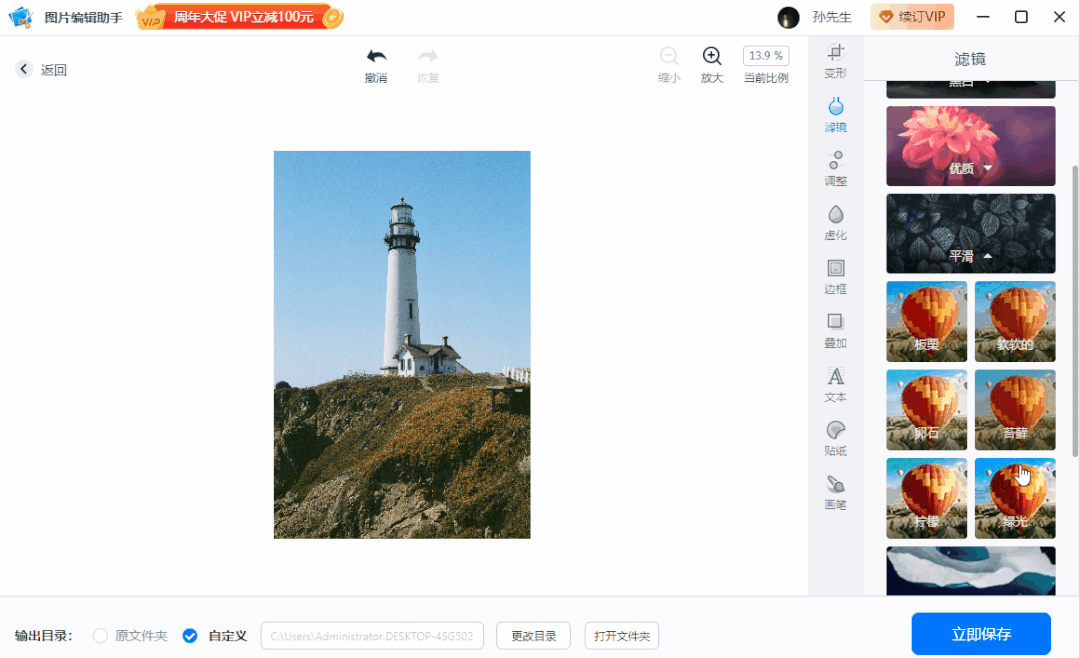Click the 更改目录 change directory button

pyautogui.click(x=533, y=636)
